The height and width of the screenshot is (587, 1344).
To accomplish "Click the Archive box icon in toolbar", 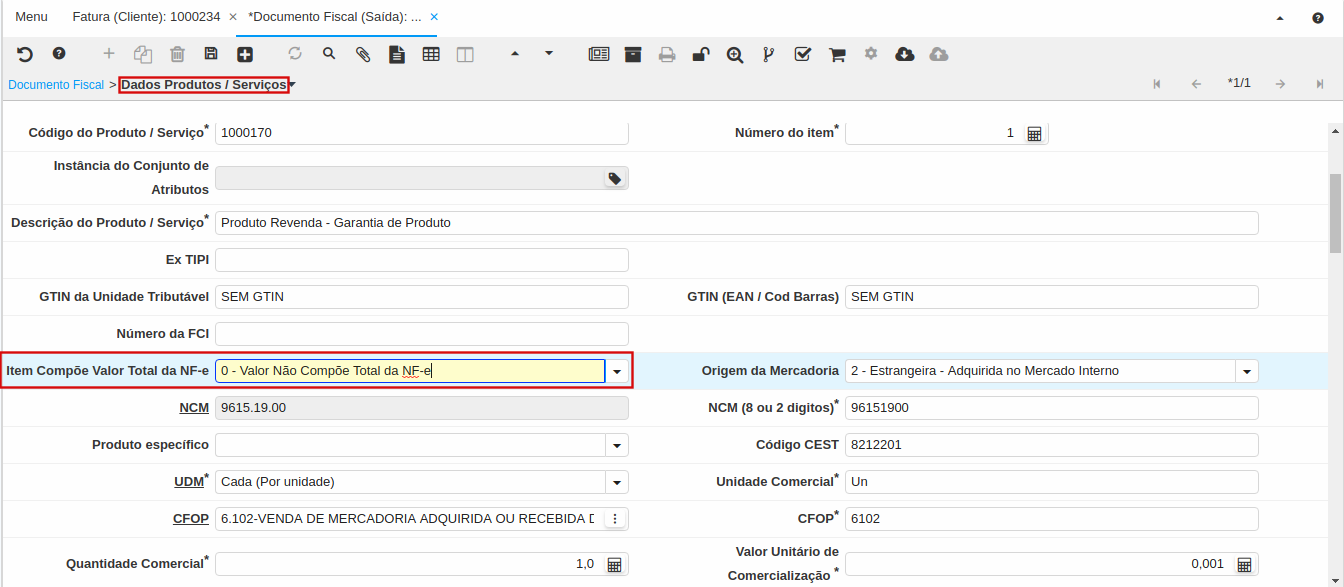I will click(633, 55).
